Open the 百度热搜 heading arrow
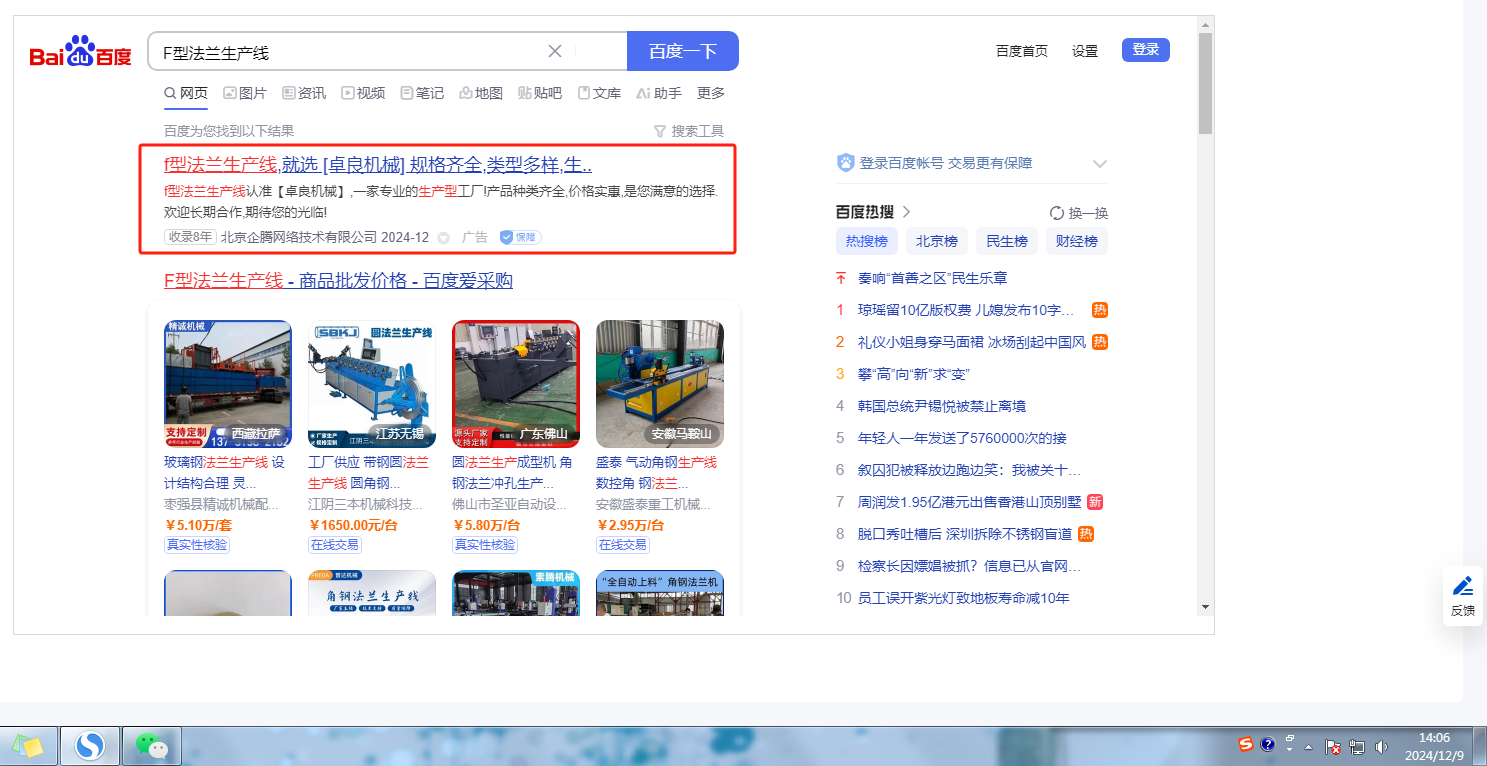The width and height of the screenshot is (1487, 766). point(906,212)
